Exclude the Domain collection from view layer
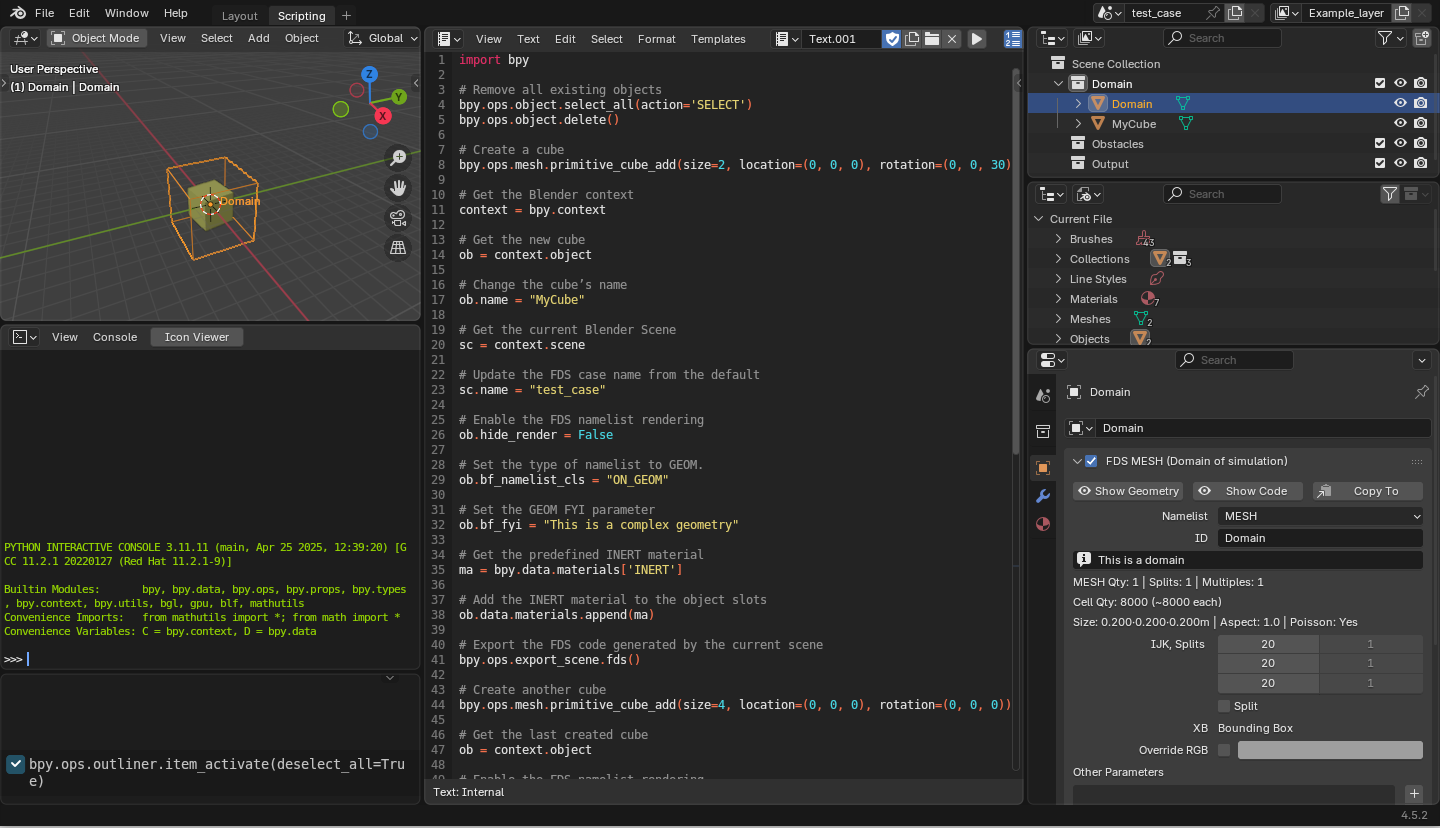This screenshot has width=1440, height=828. (x=1380, y=84)
